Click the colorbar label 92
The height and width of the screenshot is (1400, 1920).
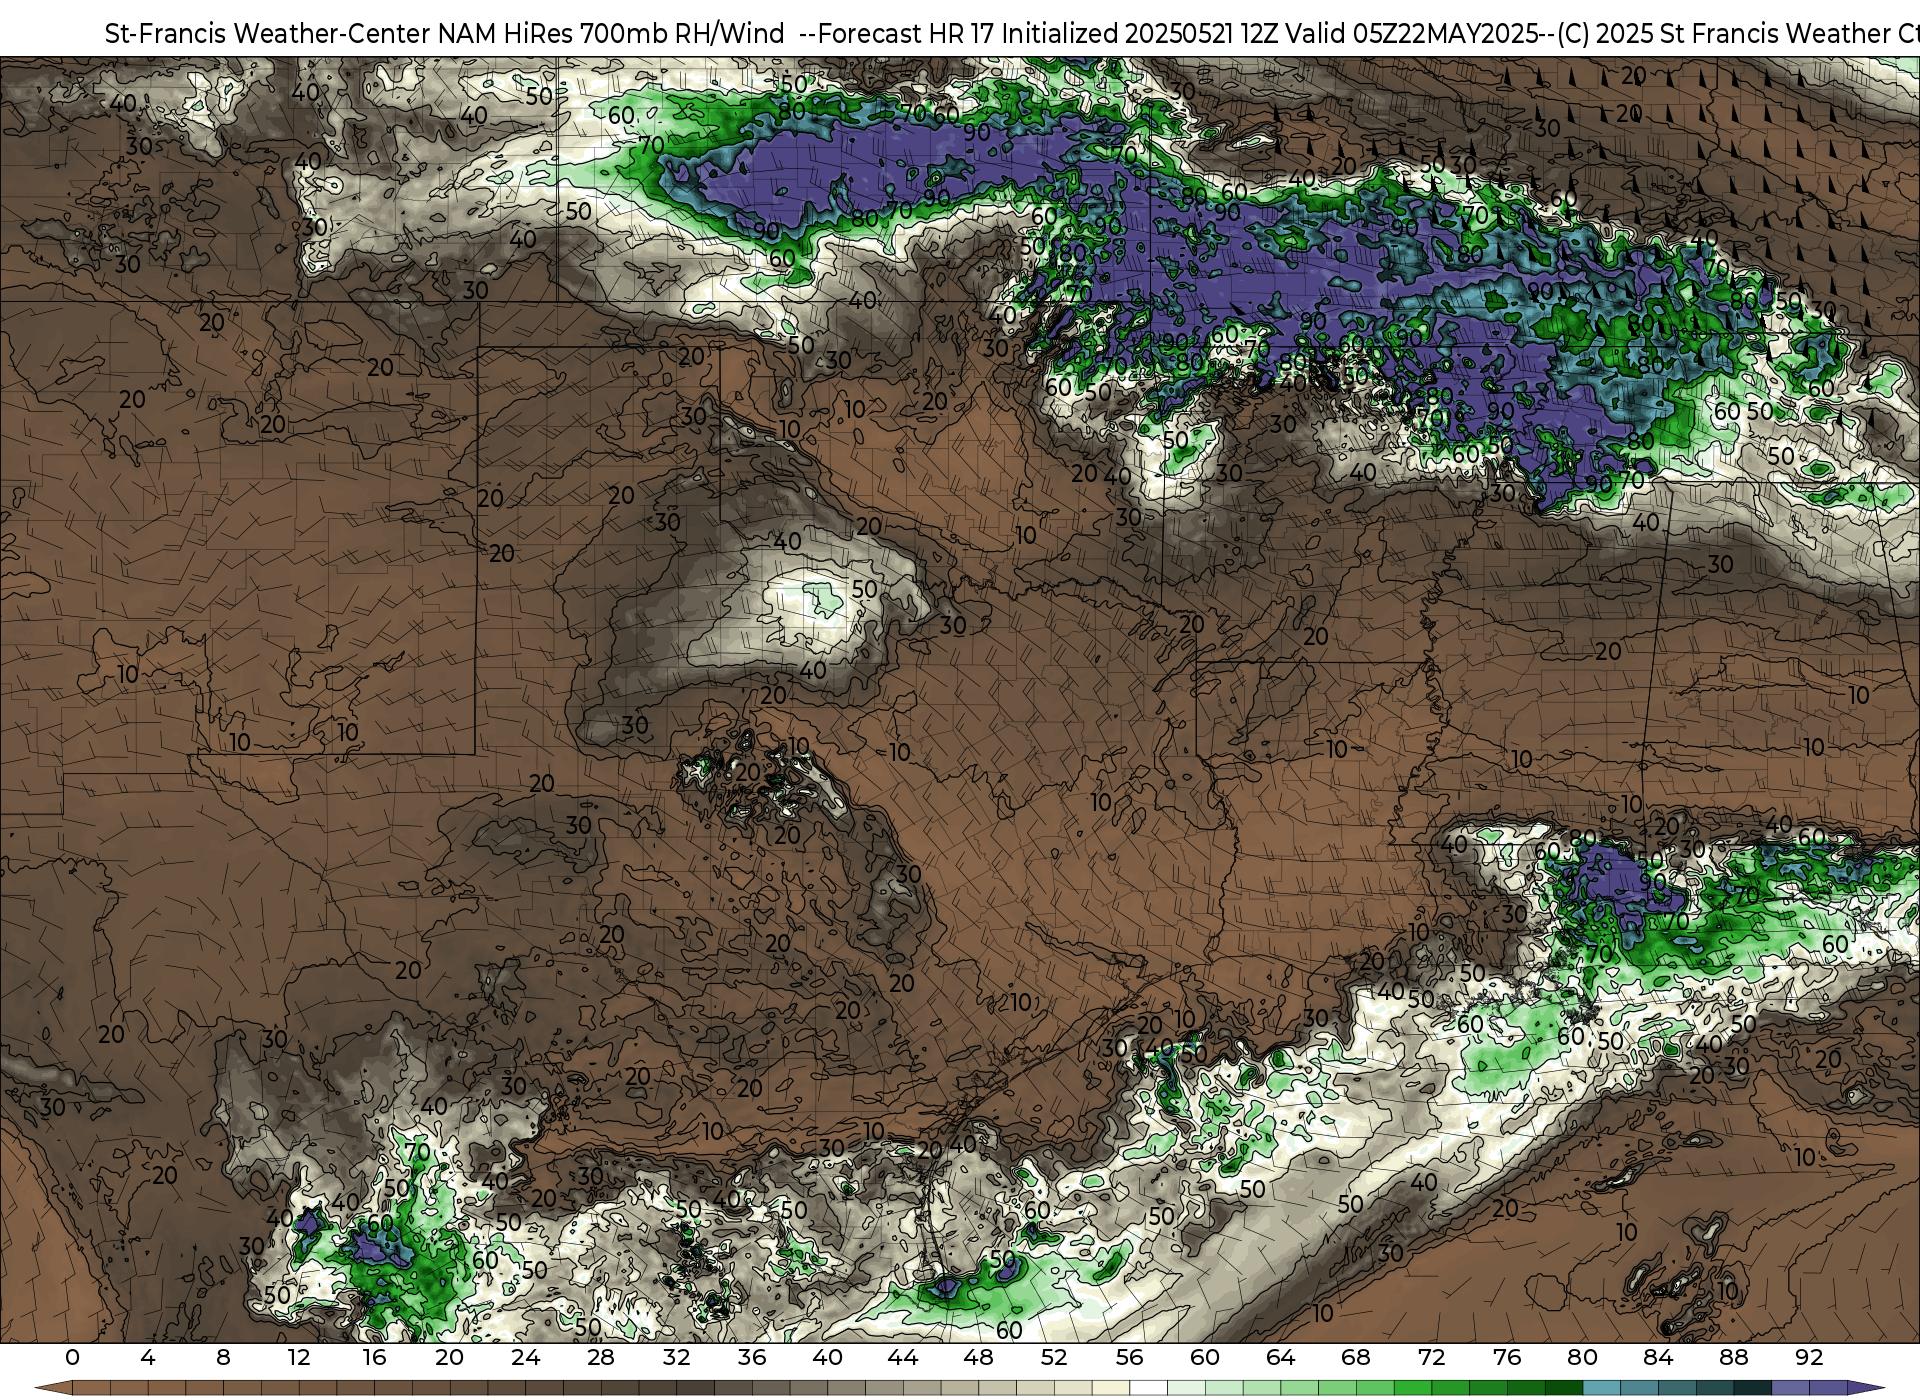[1809, 1358]
